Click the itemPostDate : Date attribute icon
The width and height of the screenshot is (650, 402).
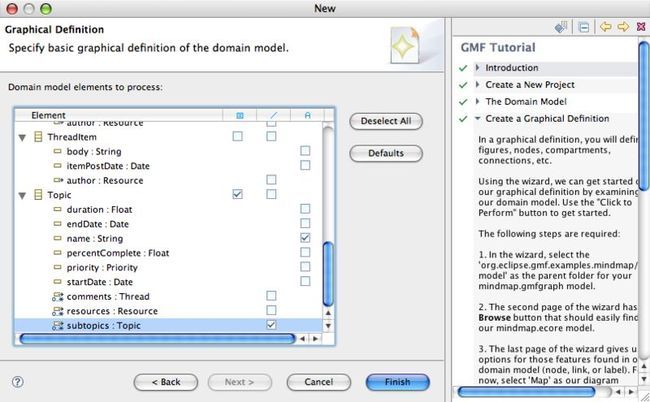(x=58, y=166)
